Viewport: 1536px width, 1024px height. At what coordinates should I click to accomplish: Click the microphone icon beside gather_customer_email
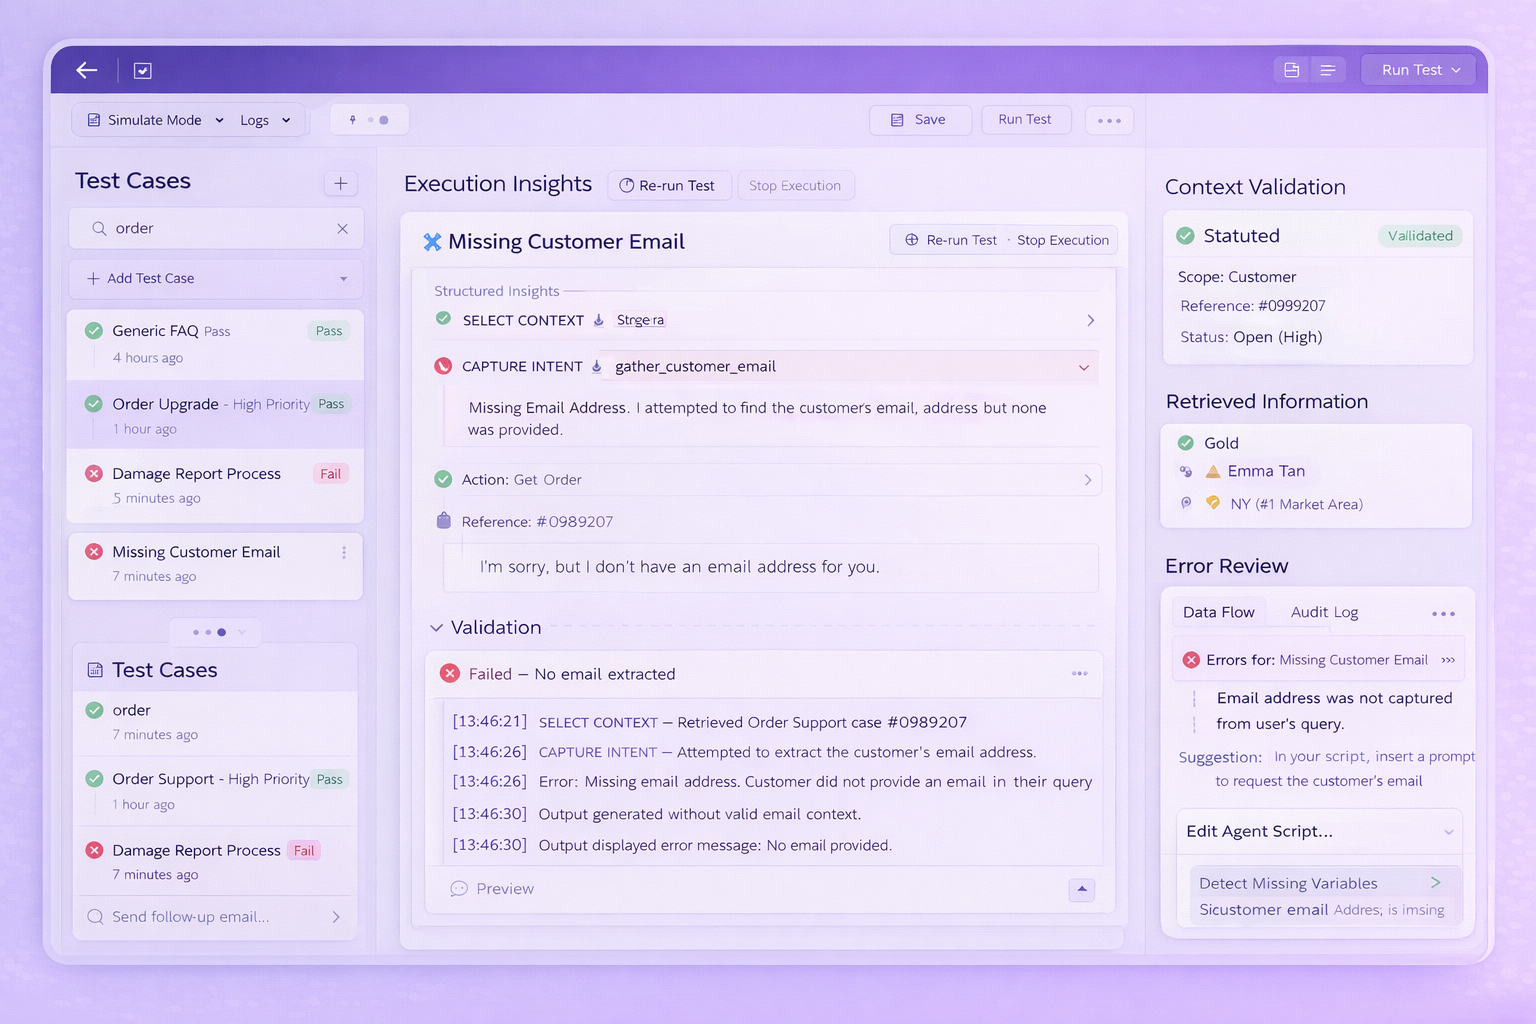click(x=598, y=366)
